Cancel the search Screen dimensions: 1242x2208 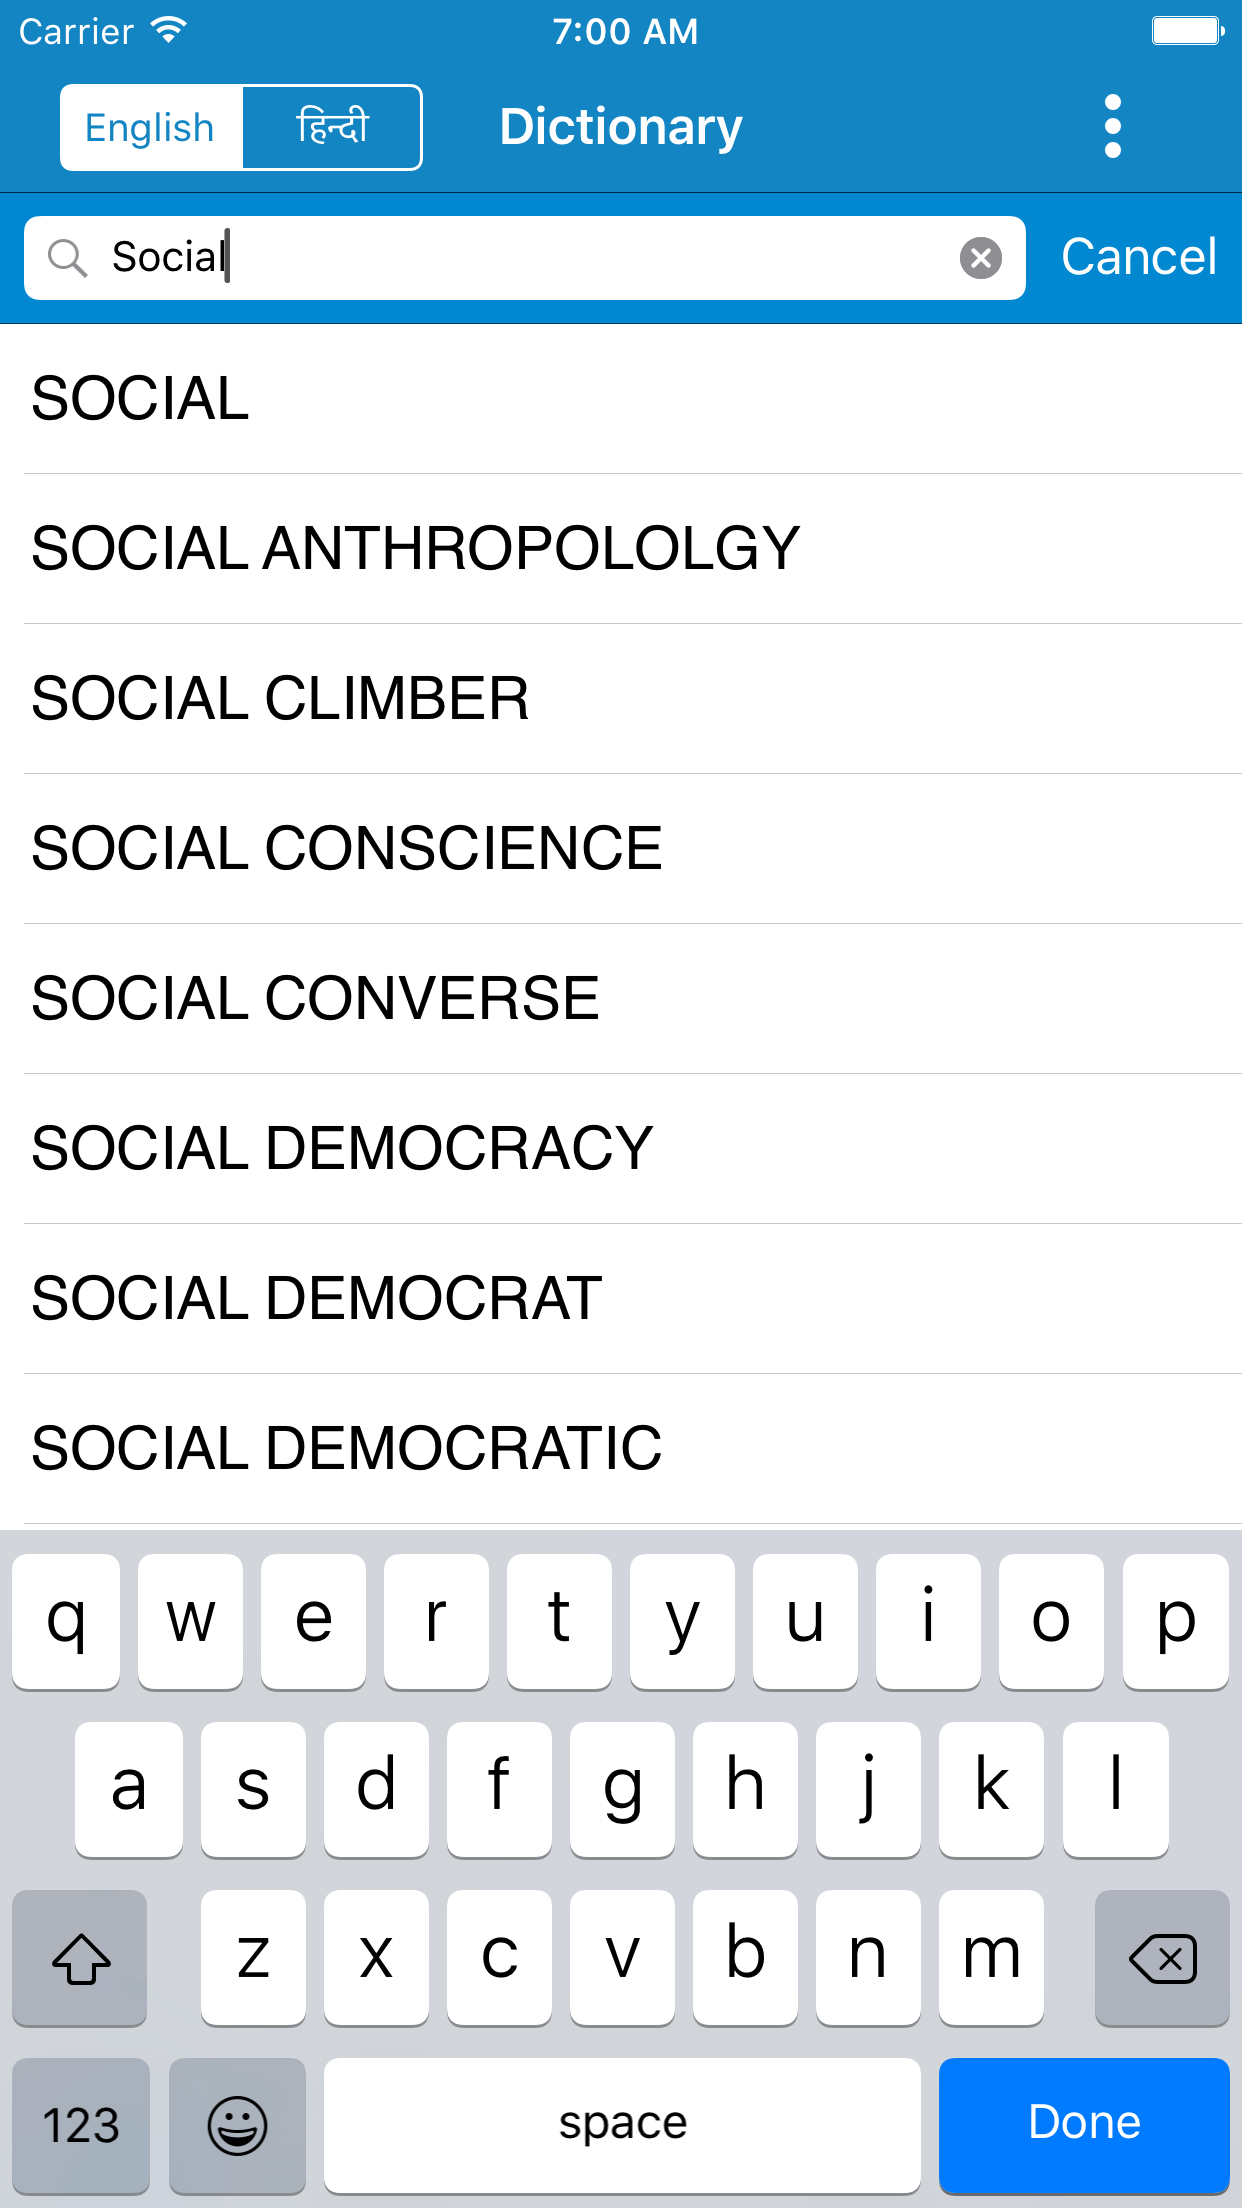(x=1138, y=258)
